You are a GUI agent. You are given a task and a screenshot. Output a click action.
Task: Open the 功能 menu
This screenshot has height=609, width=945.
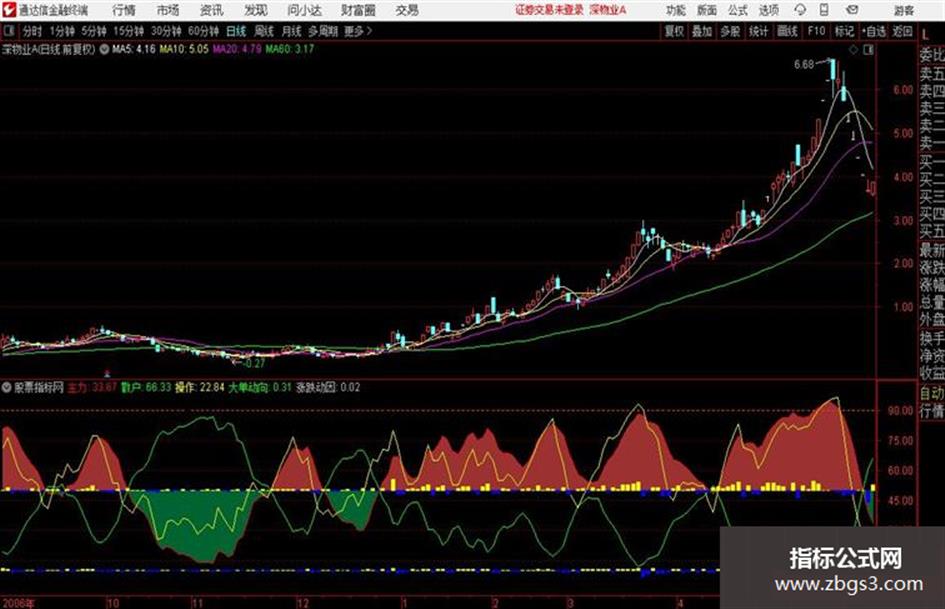coord(676,10)
